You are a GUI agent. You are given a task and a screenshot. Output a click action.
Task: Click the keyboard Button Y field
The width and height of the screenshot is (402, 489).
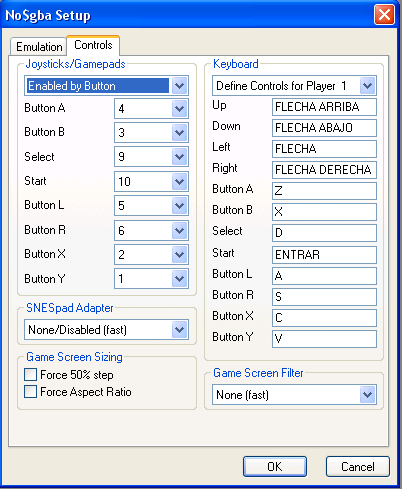324,339
